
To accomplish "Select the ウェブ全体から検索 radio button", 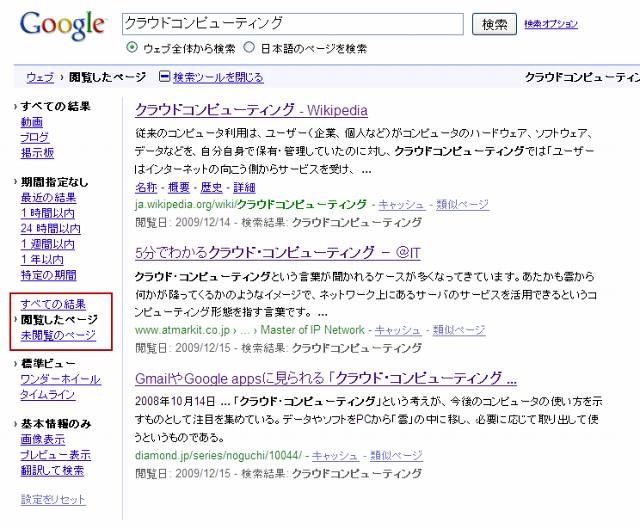I will click(132, 47).
